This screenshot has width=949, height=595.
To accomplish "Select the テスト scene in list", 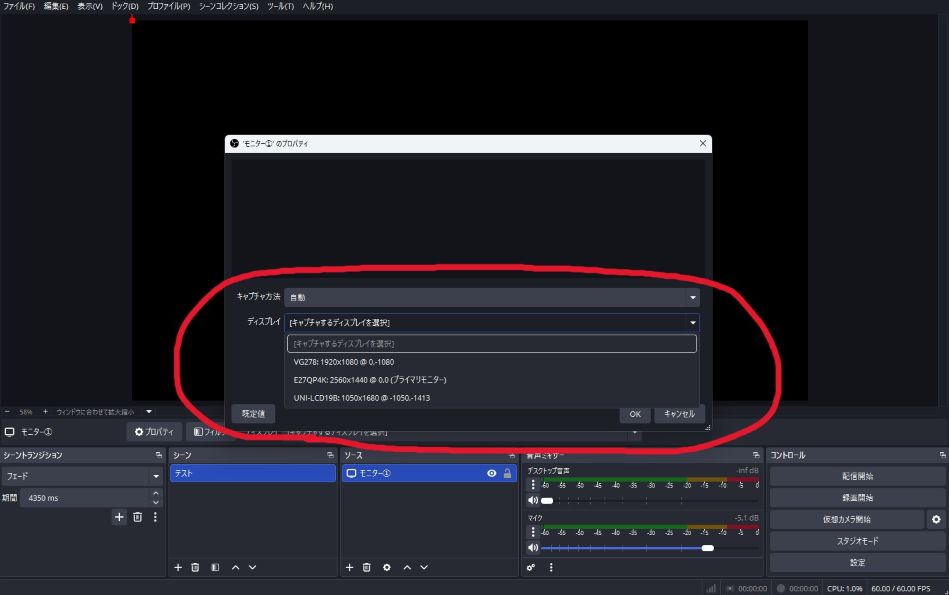I will [252, 473].
